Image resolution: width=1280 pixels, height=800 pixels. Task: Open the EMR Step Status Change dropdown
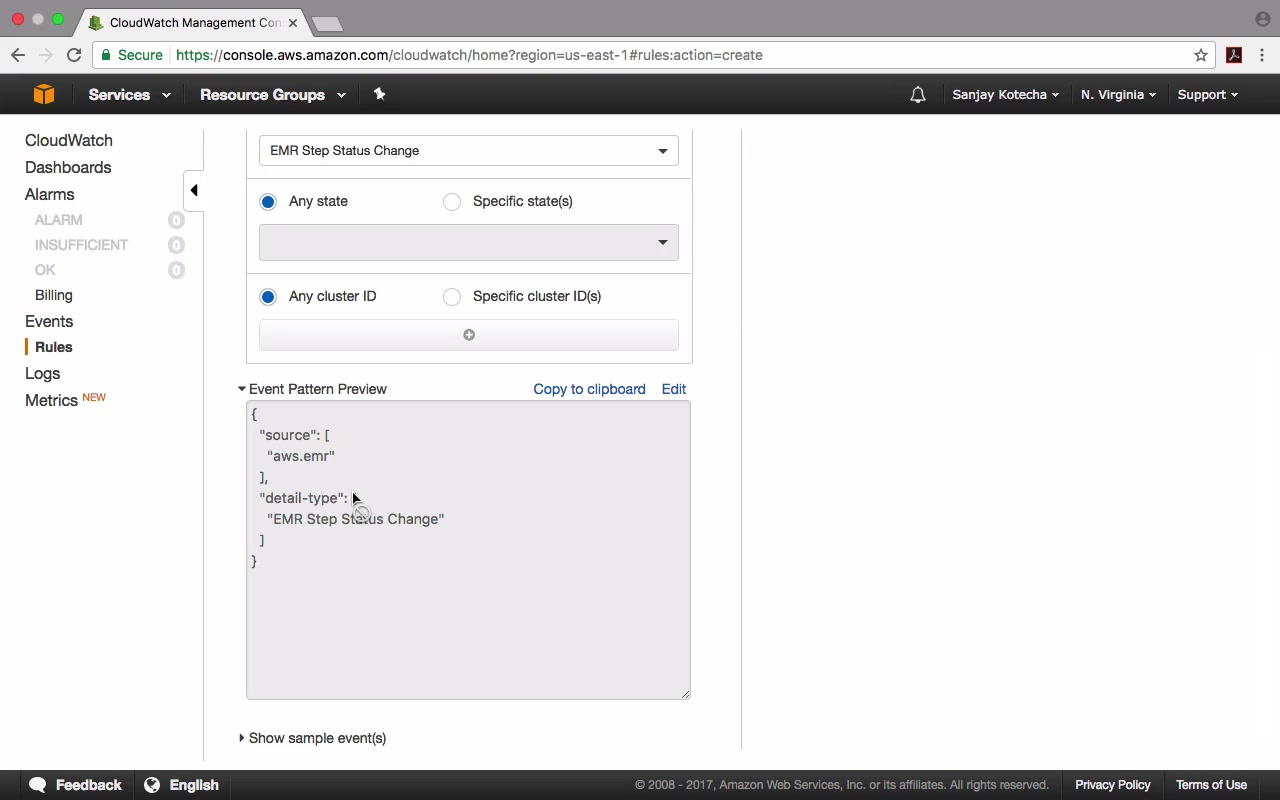[469, 151]
